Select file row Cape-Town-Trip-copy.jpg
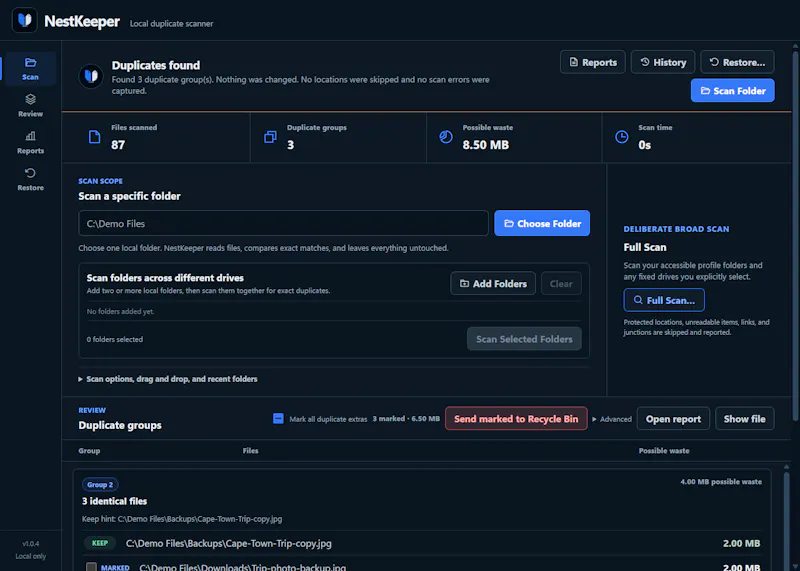Screen dimensions: 800x571 click(x=422, y=543)
